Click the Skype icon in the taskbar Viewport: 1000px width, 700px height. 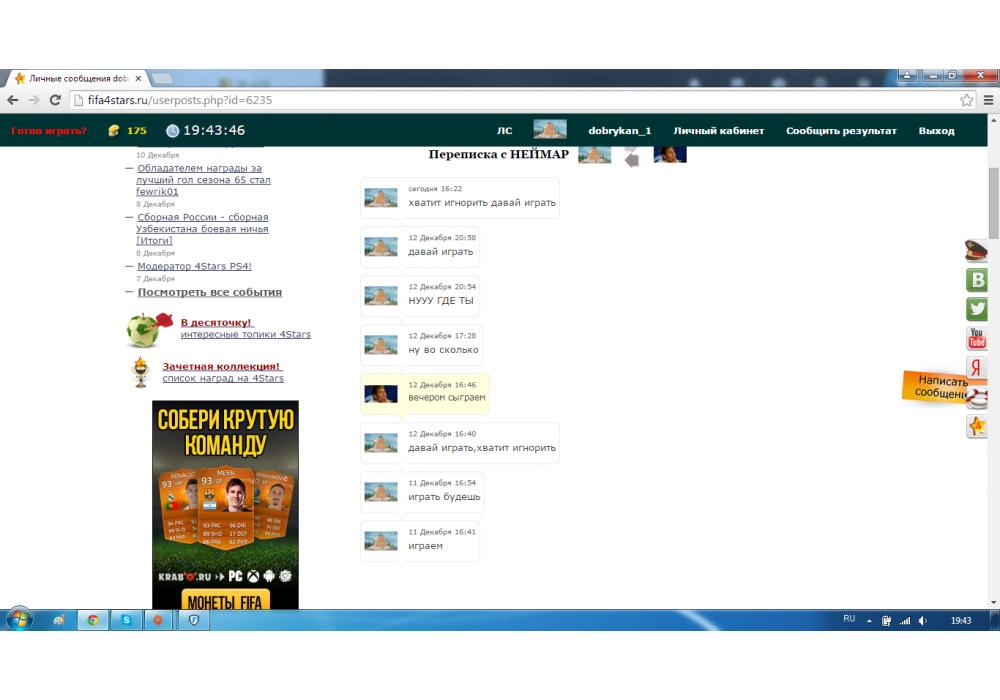(125, 620)
